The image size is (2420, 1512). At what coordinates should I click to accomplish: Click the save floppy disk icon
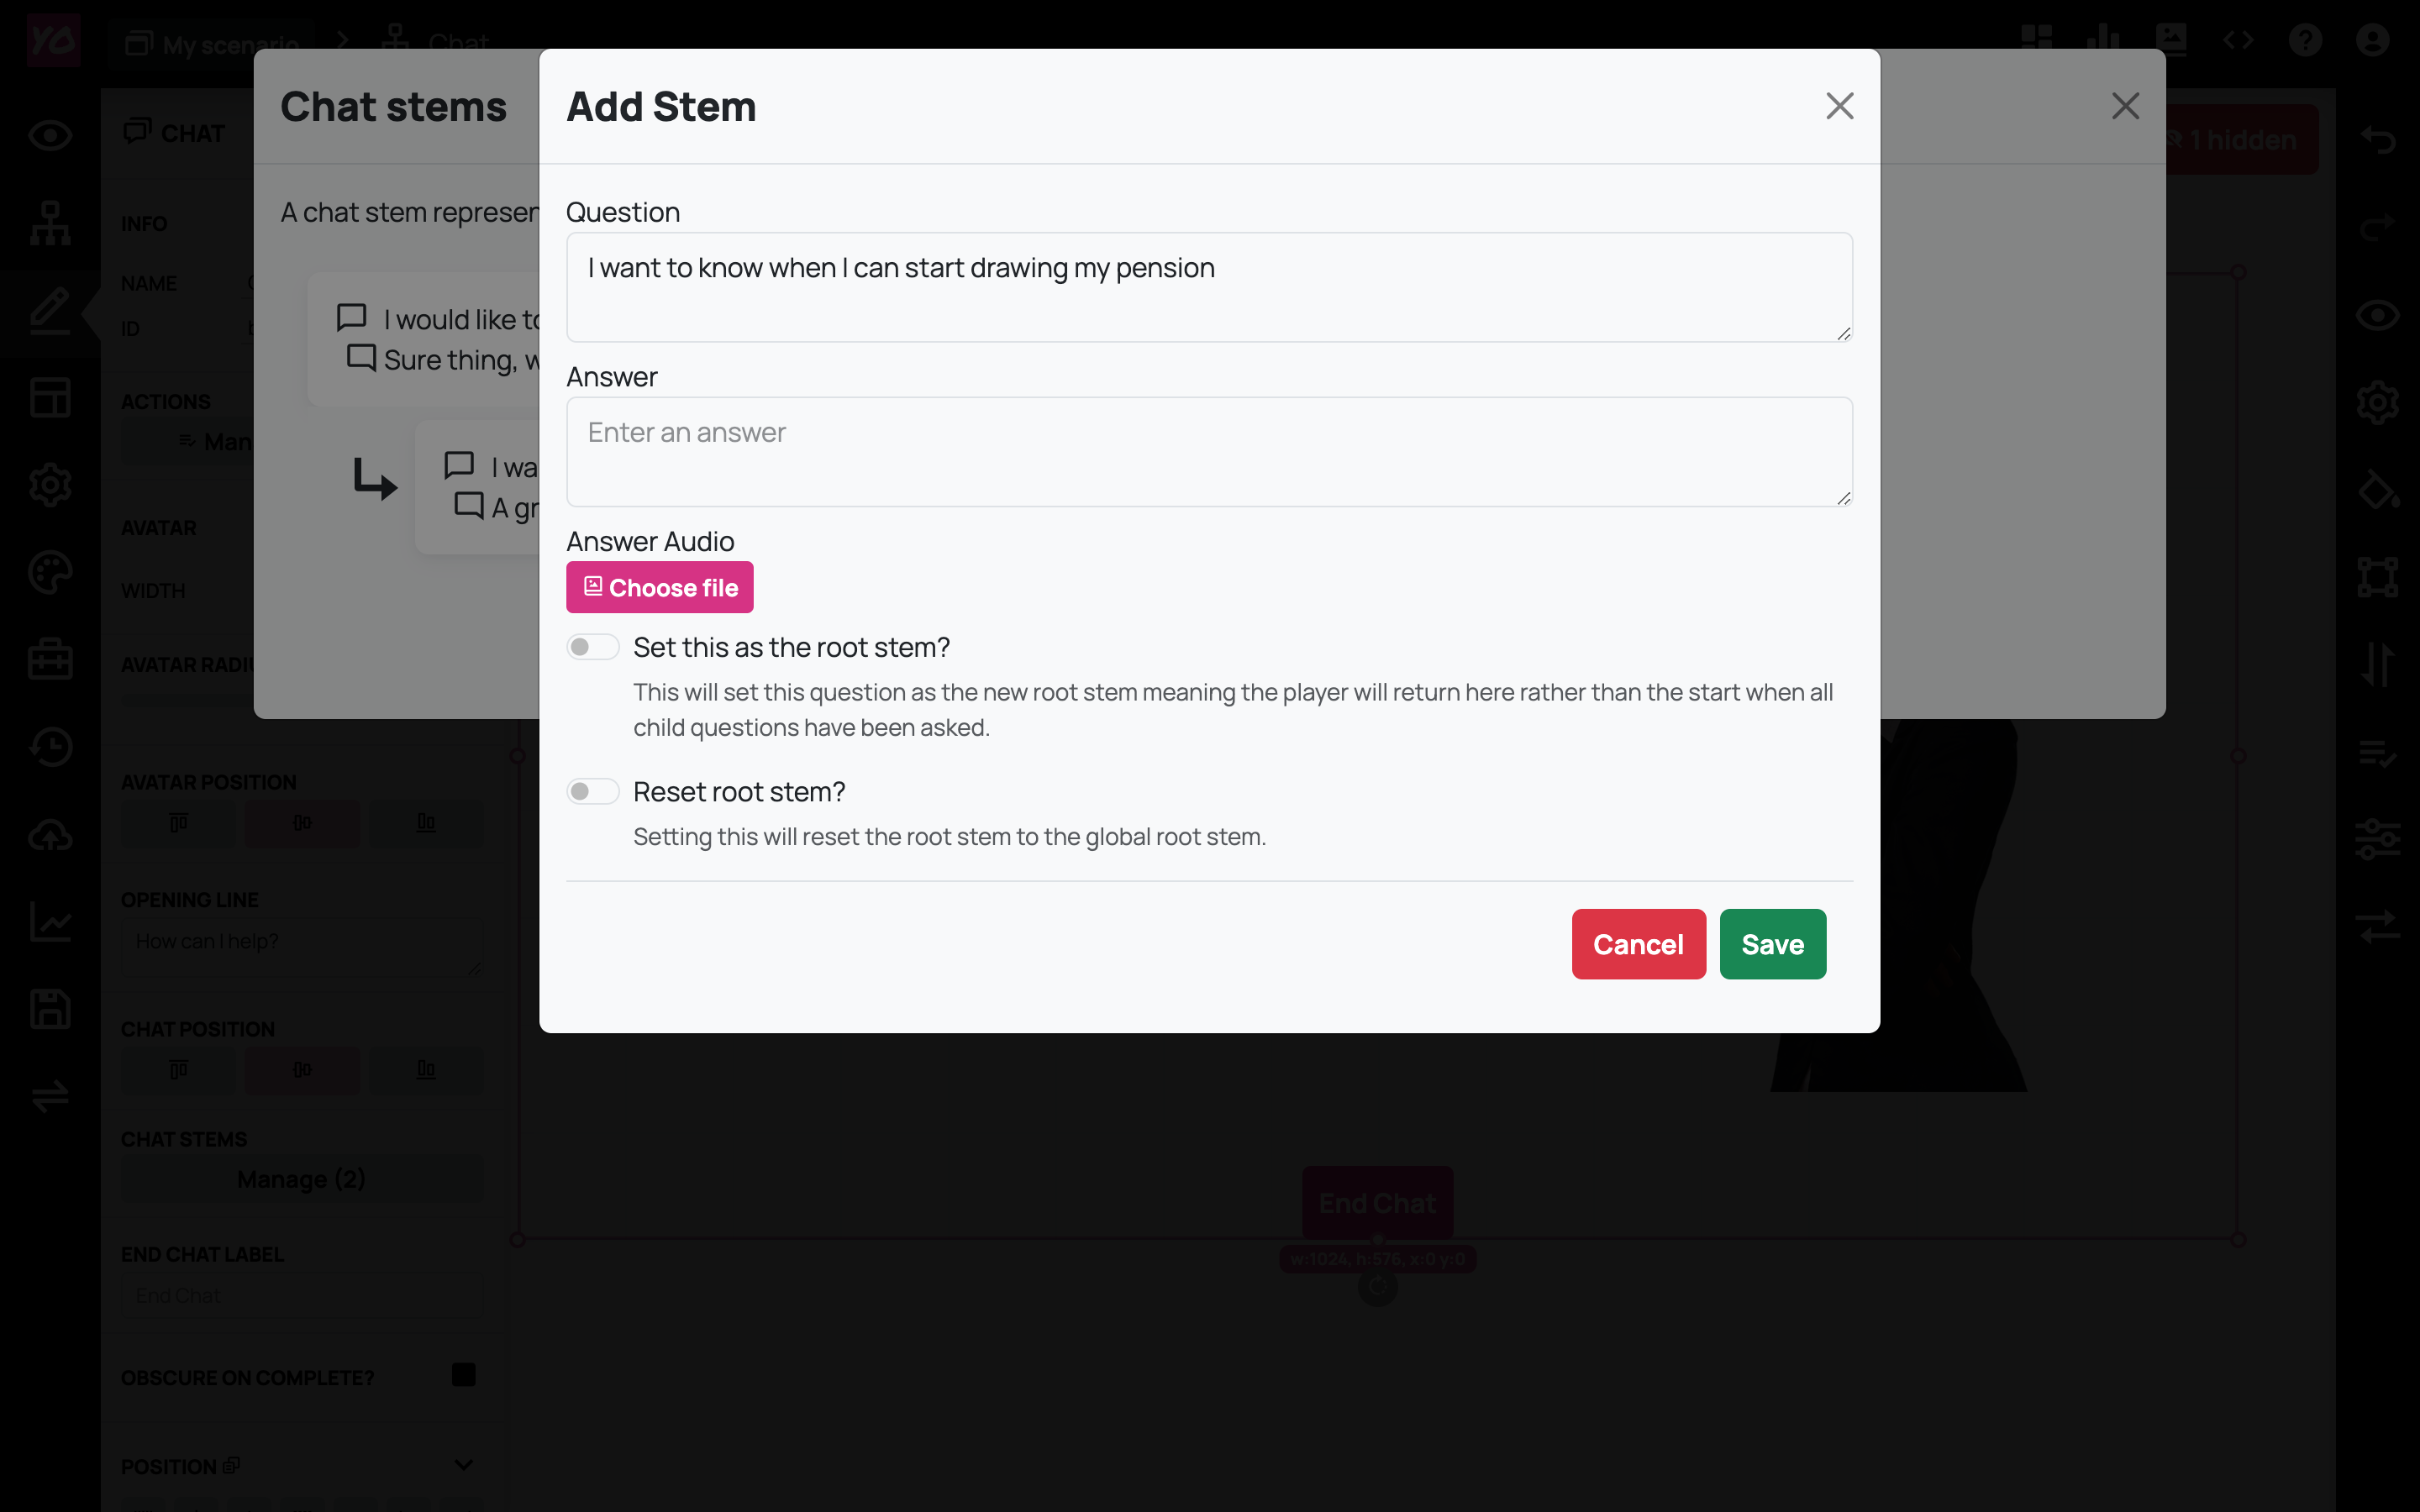point(50,1009)
